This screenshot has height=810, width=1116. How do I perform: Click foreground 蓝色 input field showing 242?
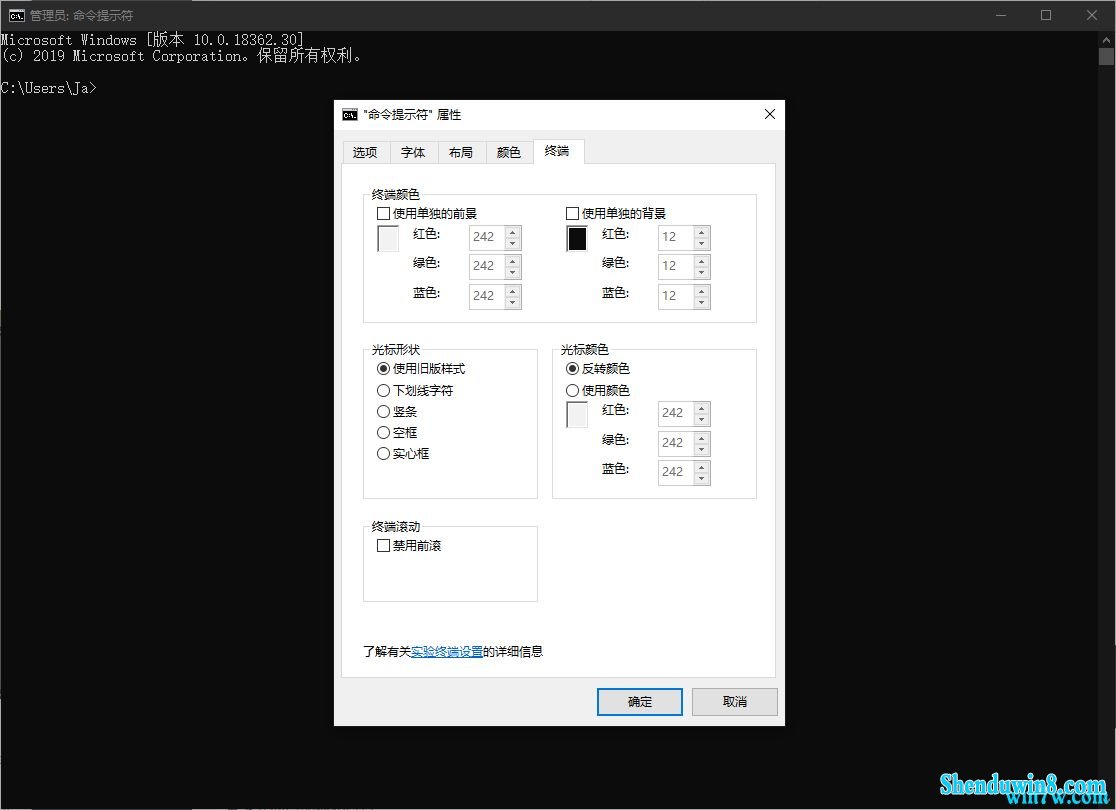[x=488, y=297]
